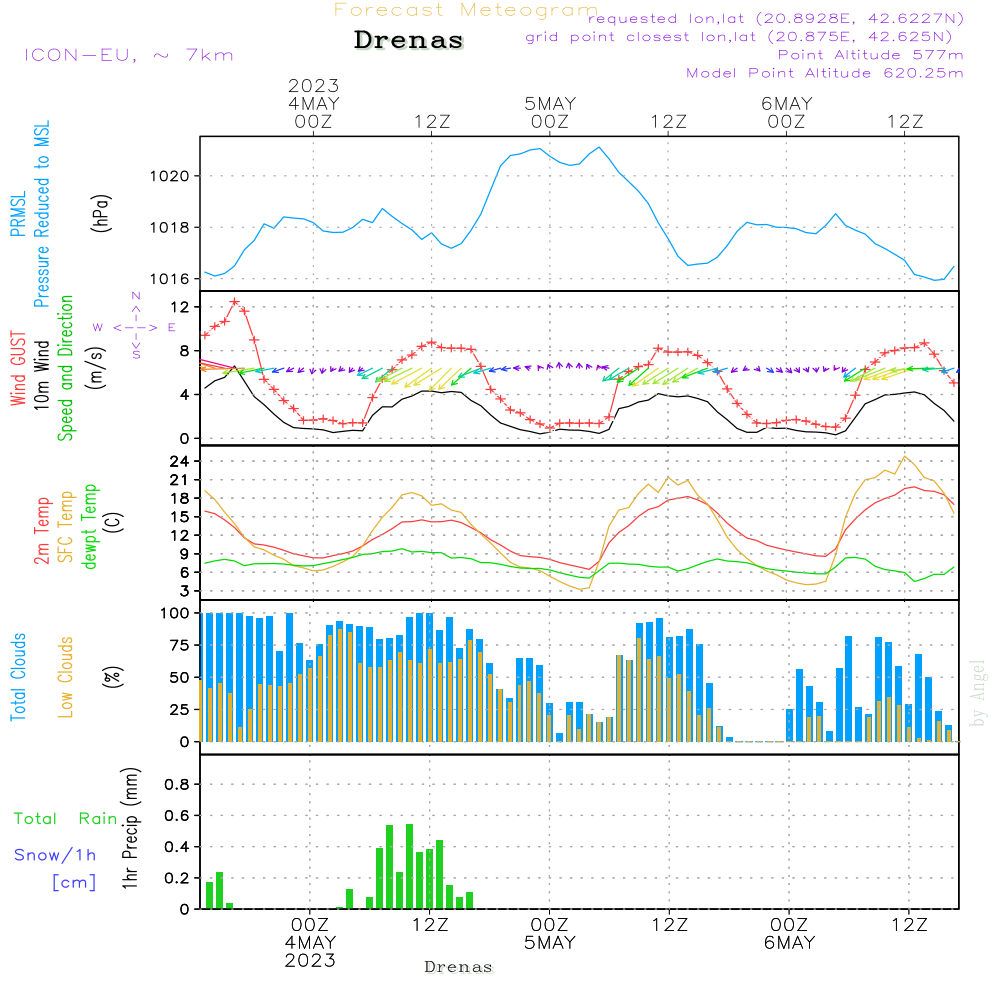Click the 100 value on cloud axis
Image resolution: width=1000 pixels, height=1000 pixels.
[x=175, y=613]
